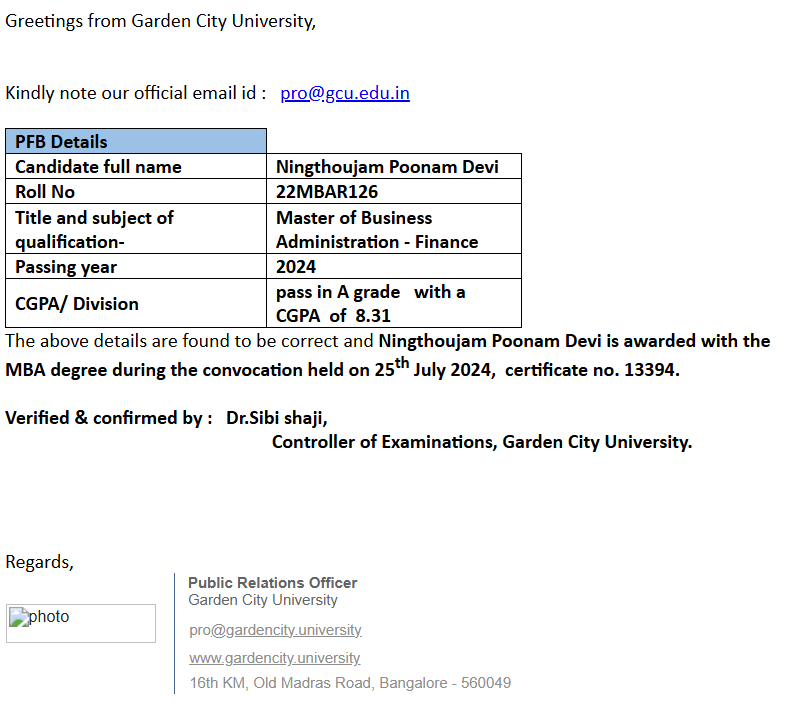Click the Roll No label cell
The image size is (795, 717).
[136, 192]
